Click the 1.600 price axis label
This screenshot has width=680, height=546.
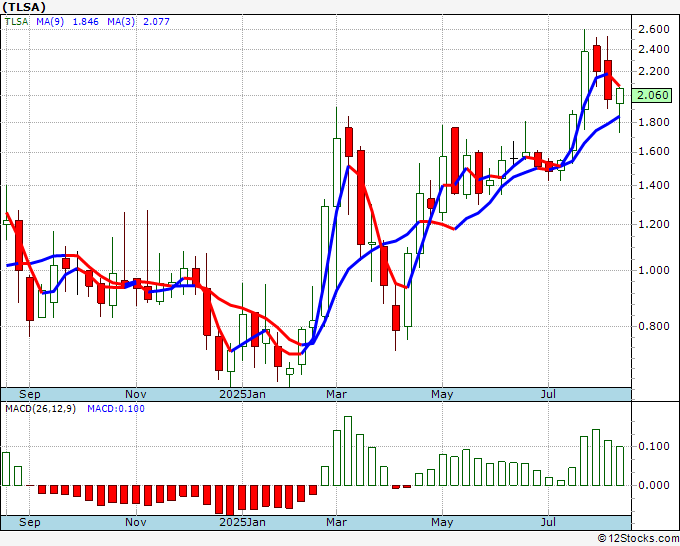[654, 152]
